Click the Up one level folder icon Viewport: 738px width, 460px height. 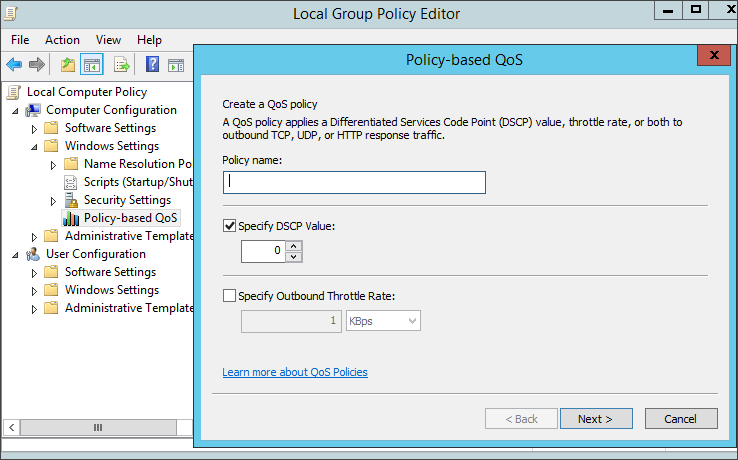[67, 65]
